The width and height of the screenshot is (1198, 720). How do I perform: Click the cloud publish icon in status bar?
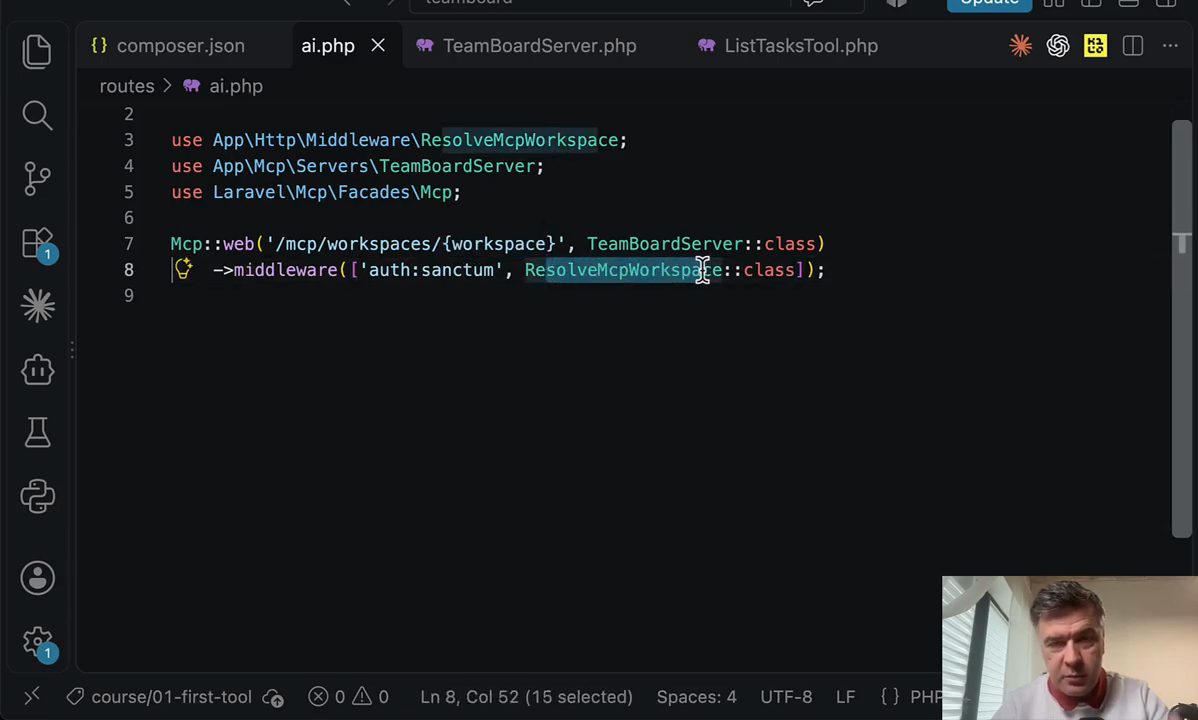coord(273,697)
